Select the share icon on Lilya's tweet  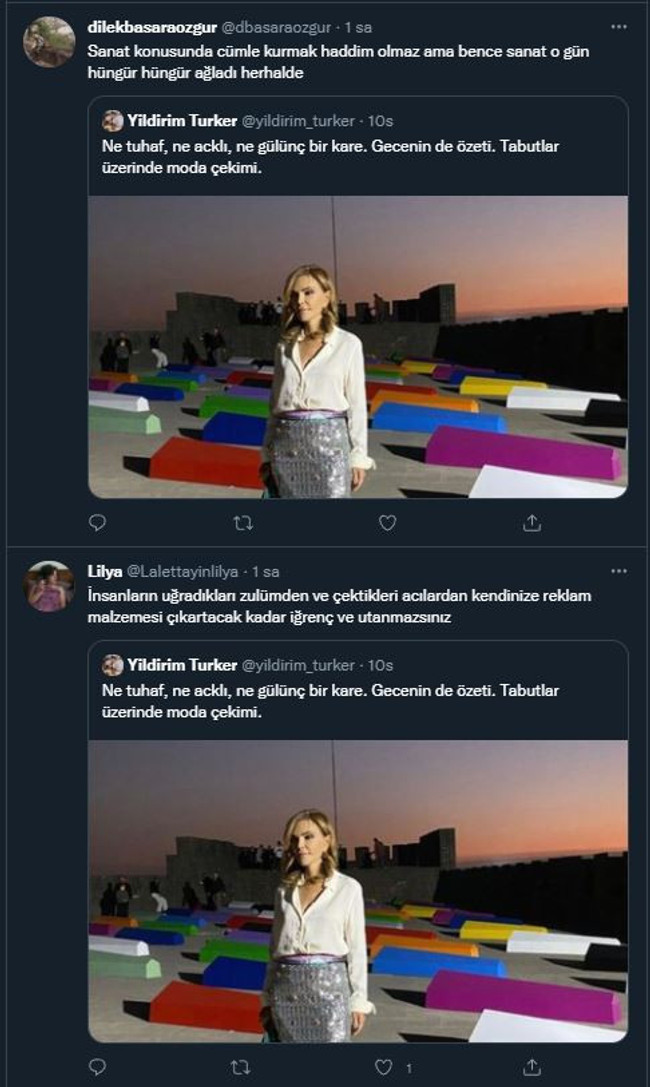tap(531, 1065)
